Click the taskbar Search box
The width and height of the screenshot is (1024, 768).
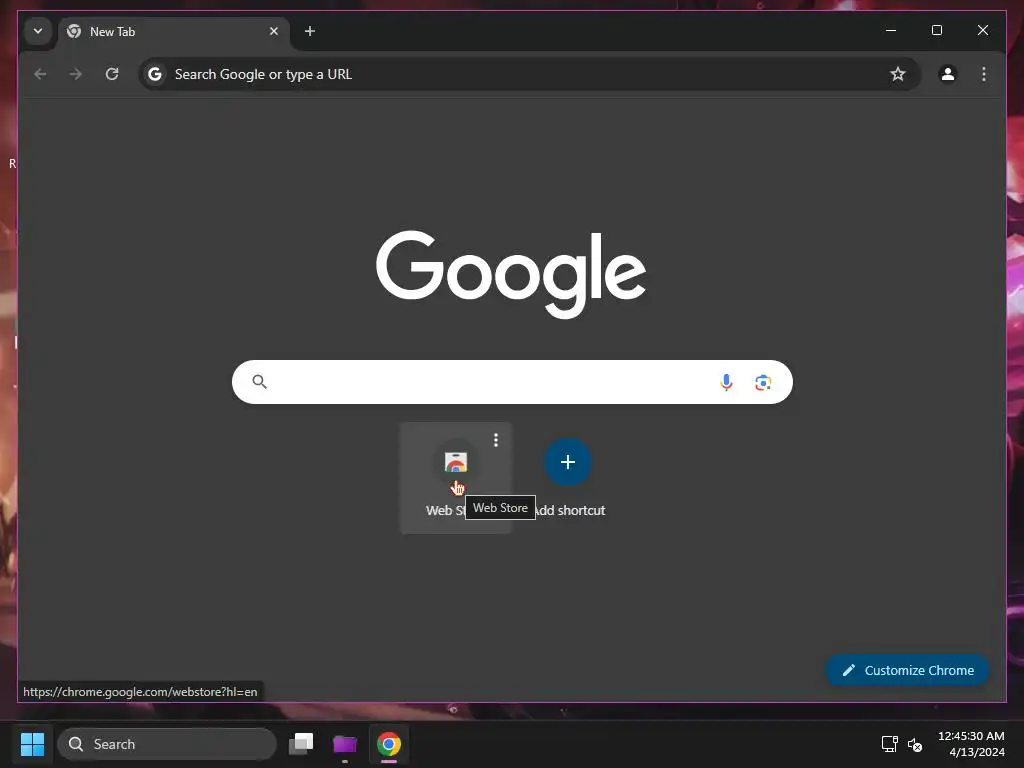[167, 744]
